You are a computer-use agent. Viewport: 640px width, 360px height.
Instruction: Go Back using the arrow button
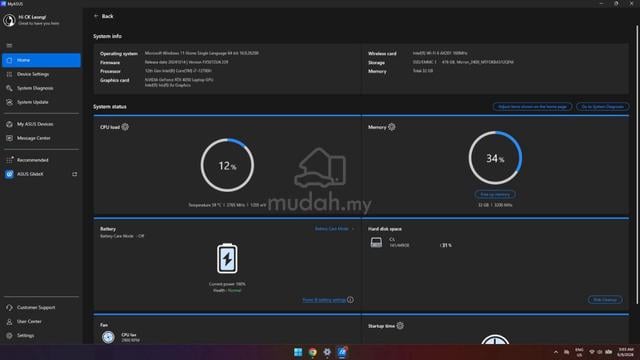pyautogui.click(x=103, y=16)
